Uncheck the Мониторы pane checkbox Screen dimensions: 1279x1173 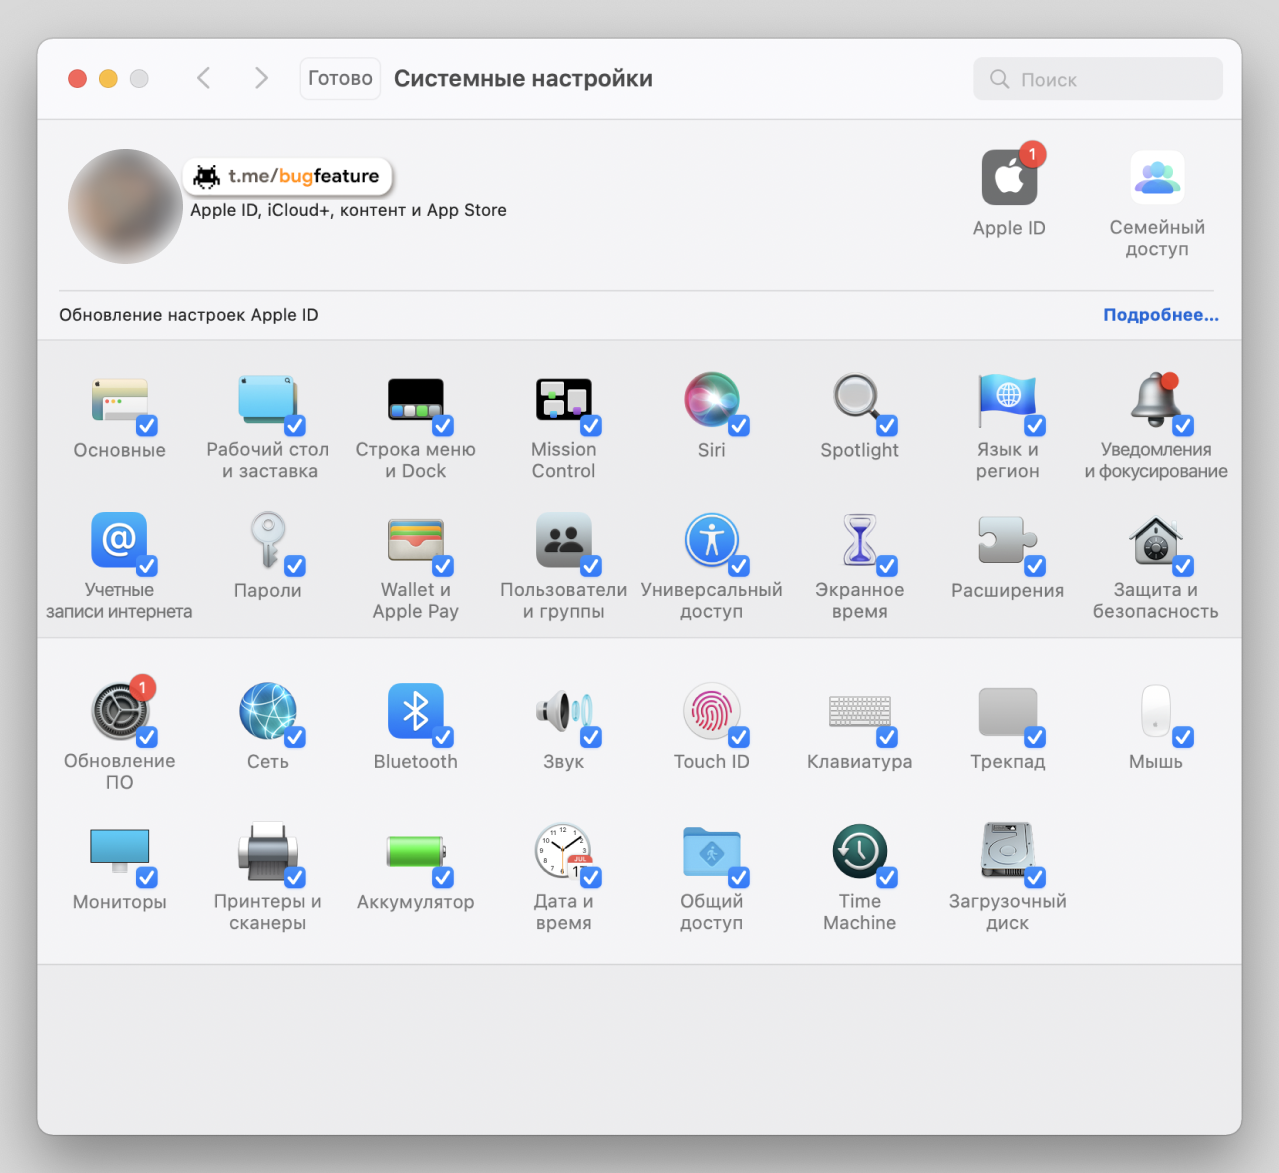(147, 877)
